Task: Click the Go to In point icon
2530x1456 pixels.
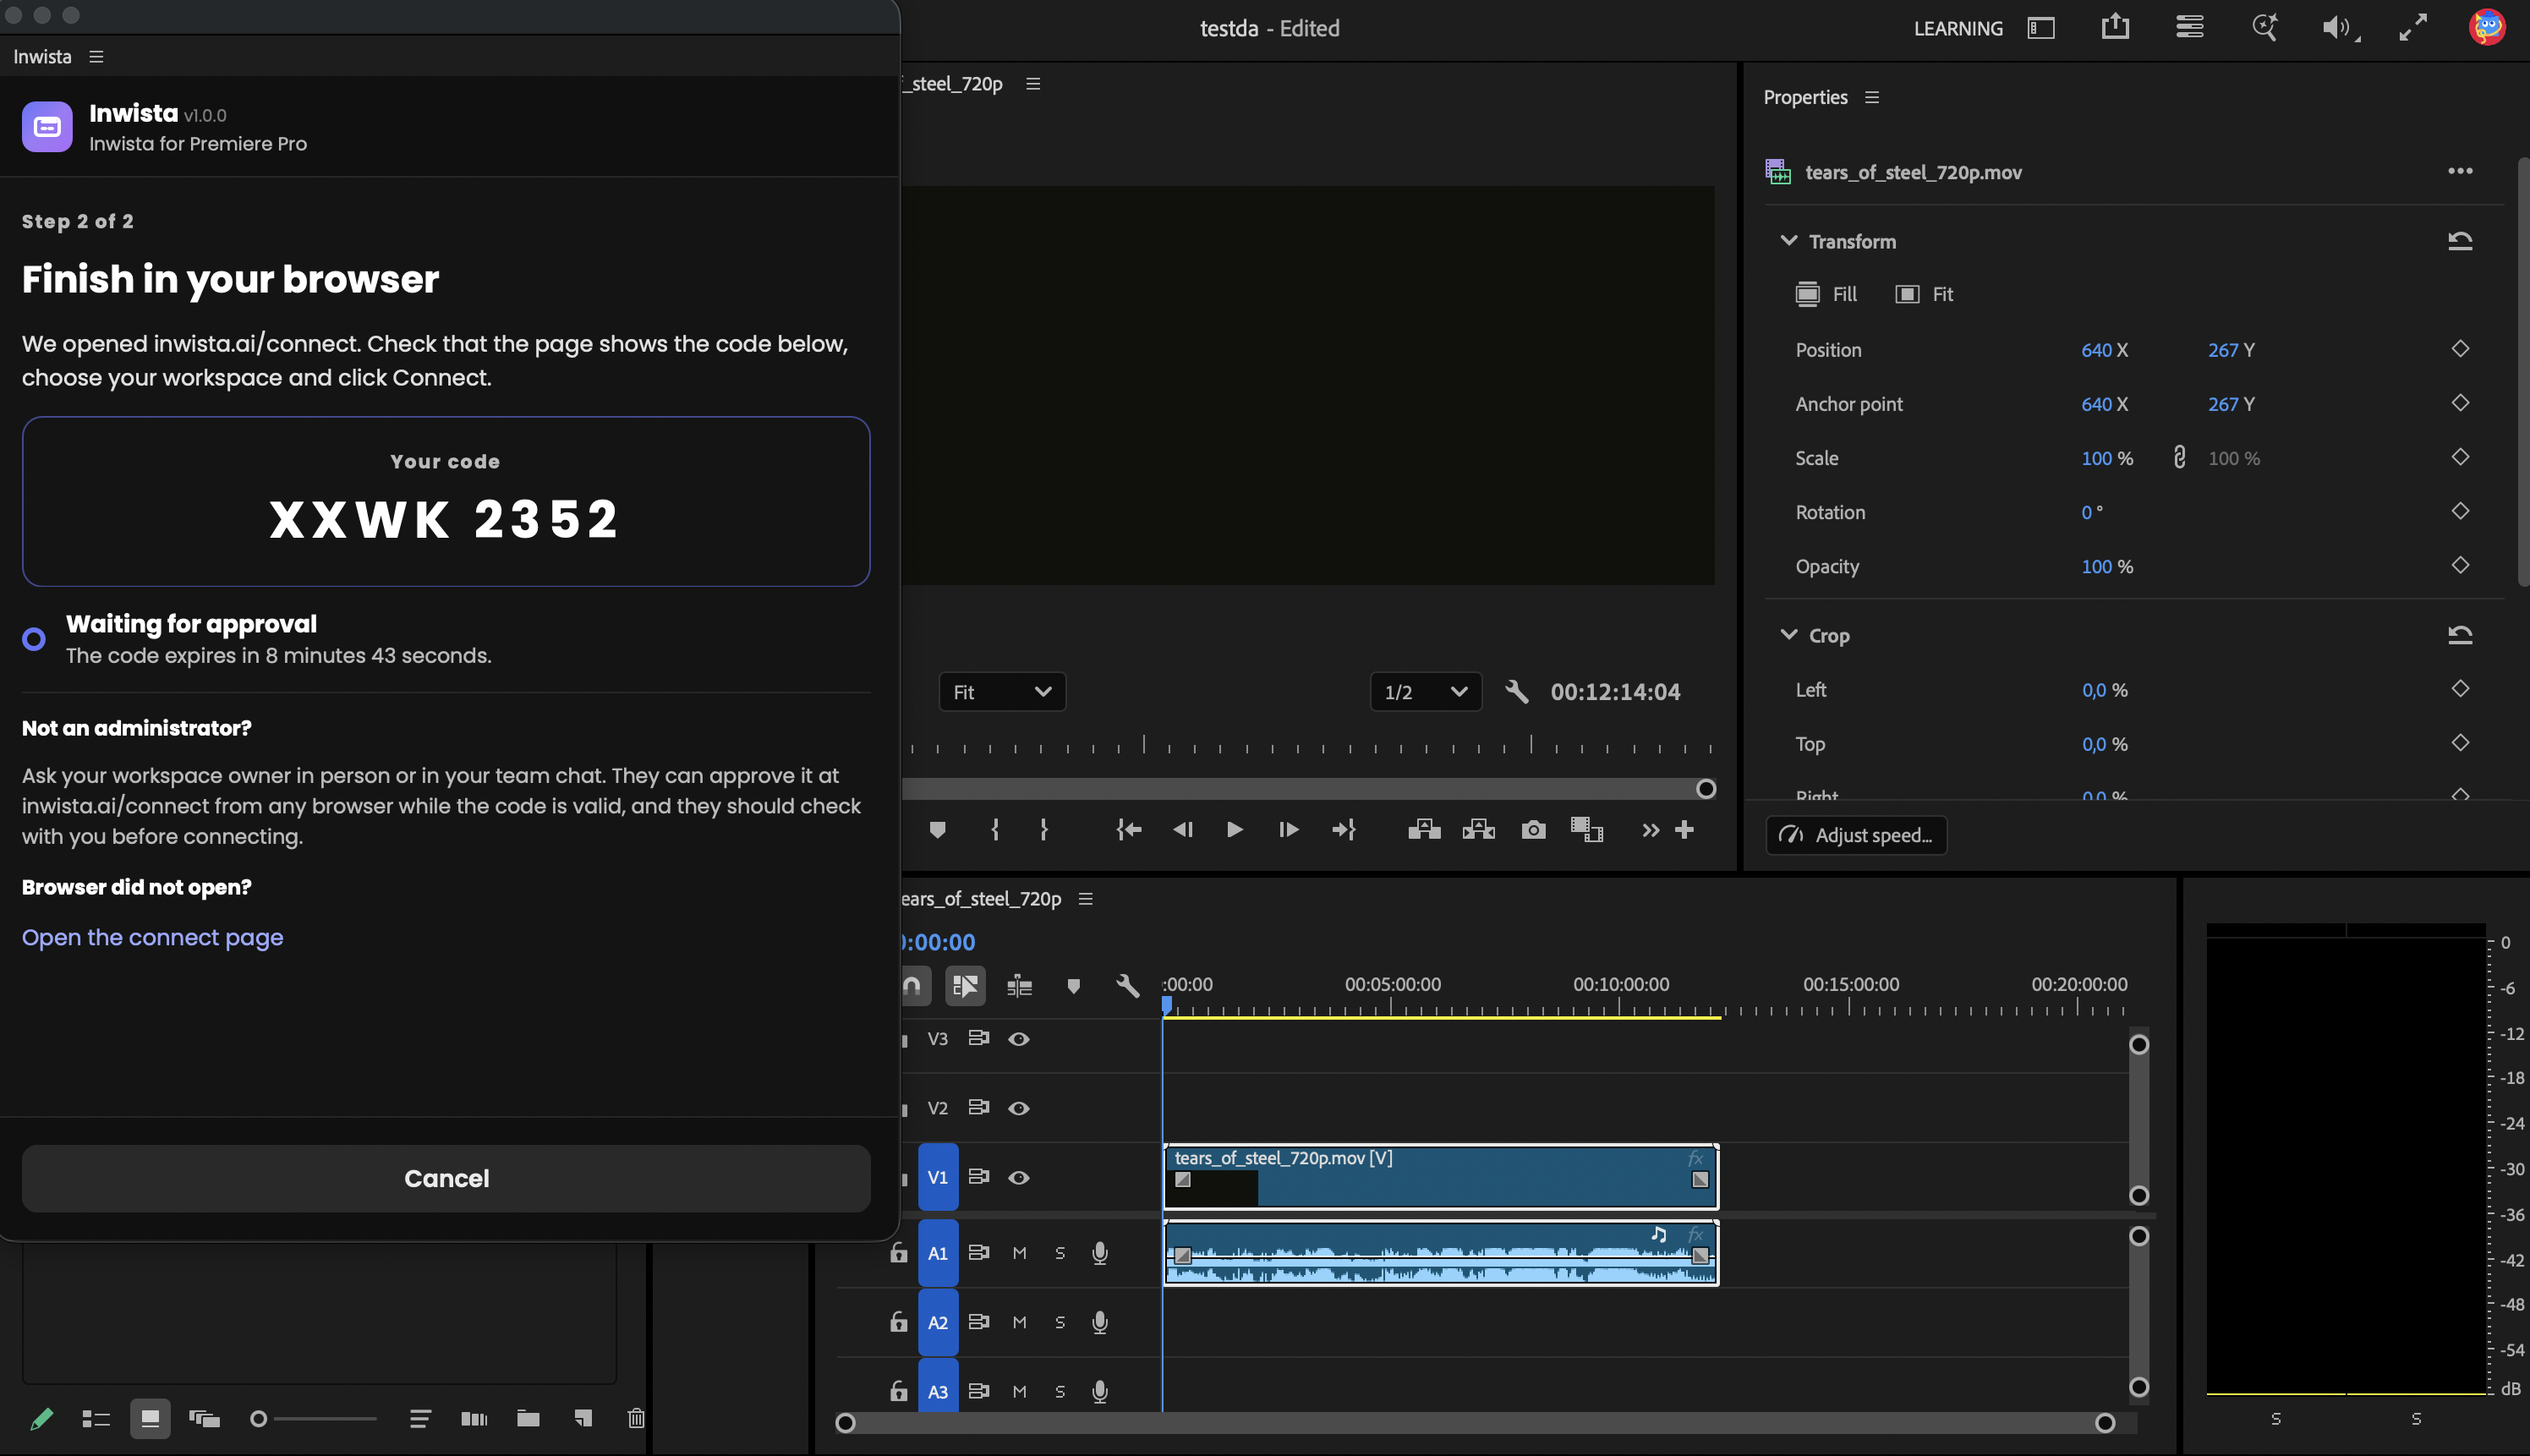Action: point(1128,830)
